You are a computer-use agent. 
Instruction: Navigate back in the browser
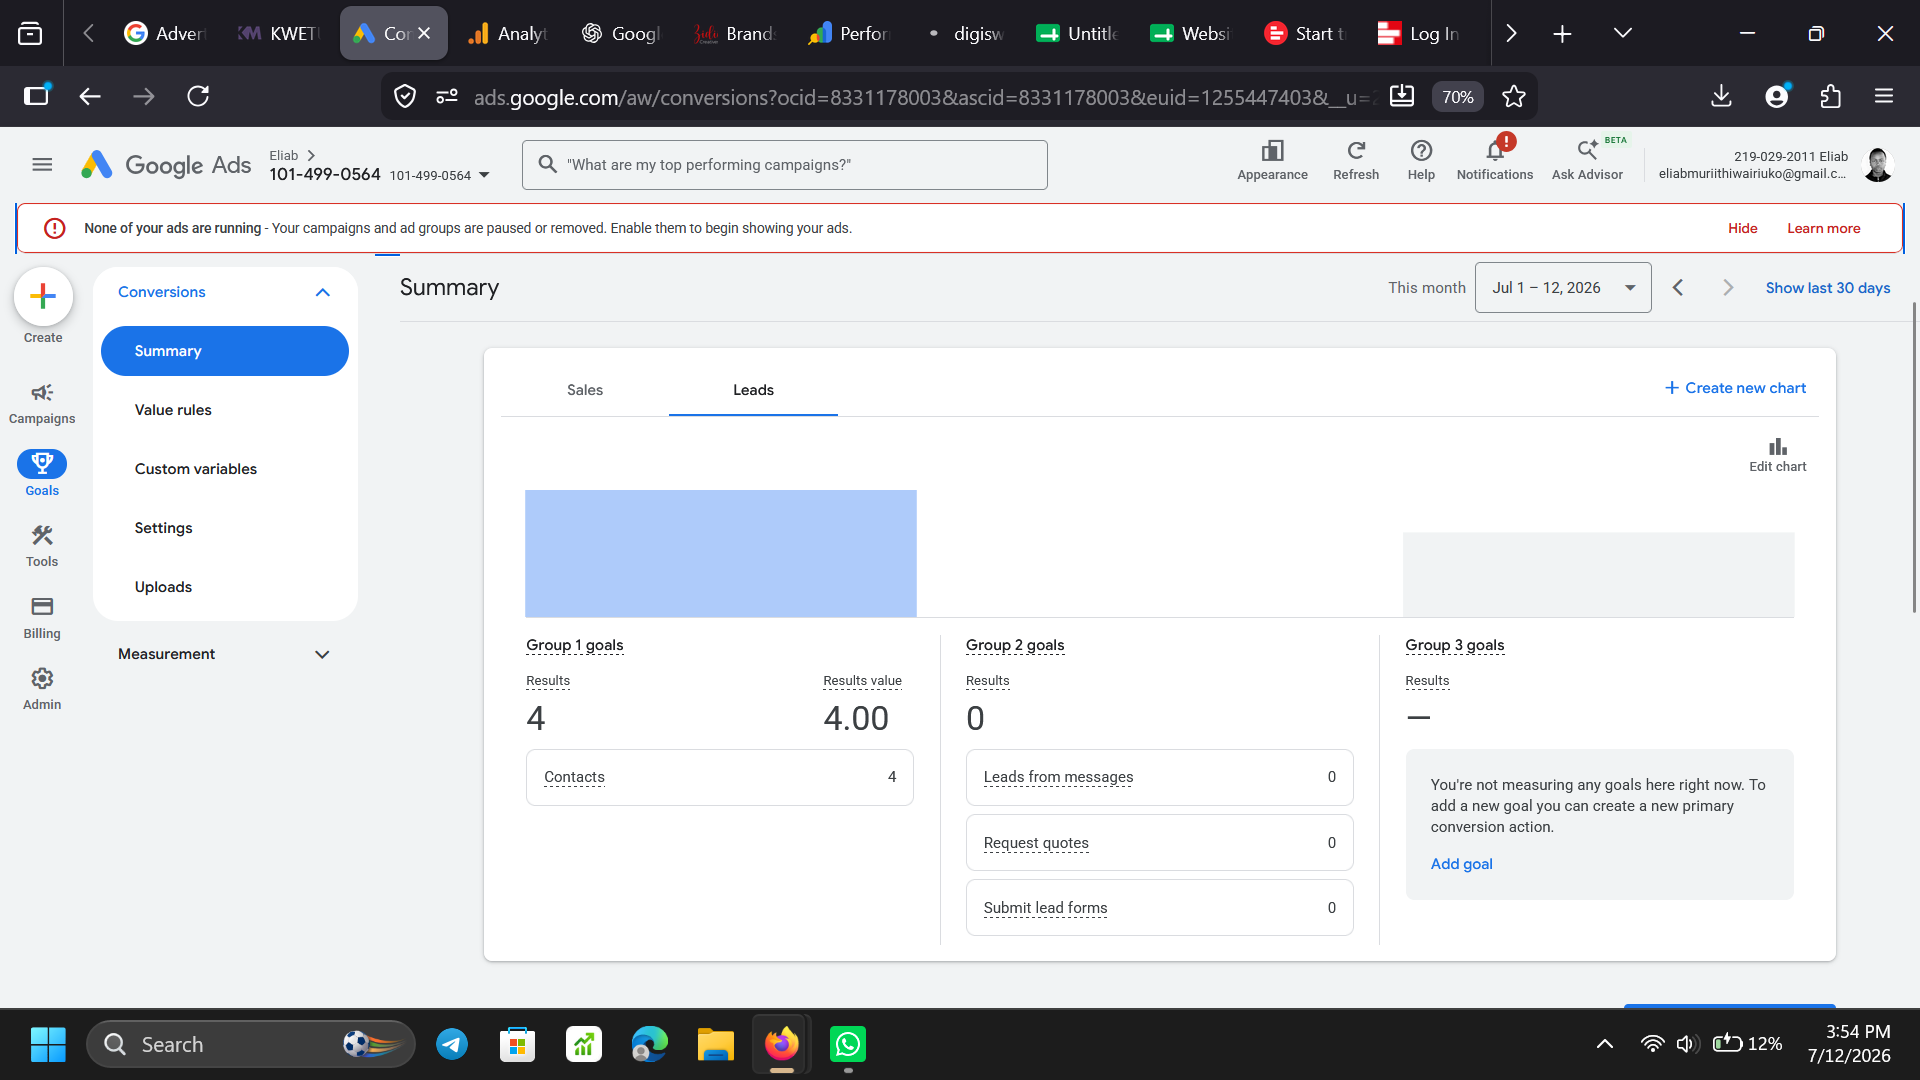[x=90, y=96]
